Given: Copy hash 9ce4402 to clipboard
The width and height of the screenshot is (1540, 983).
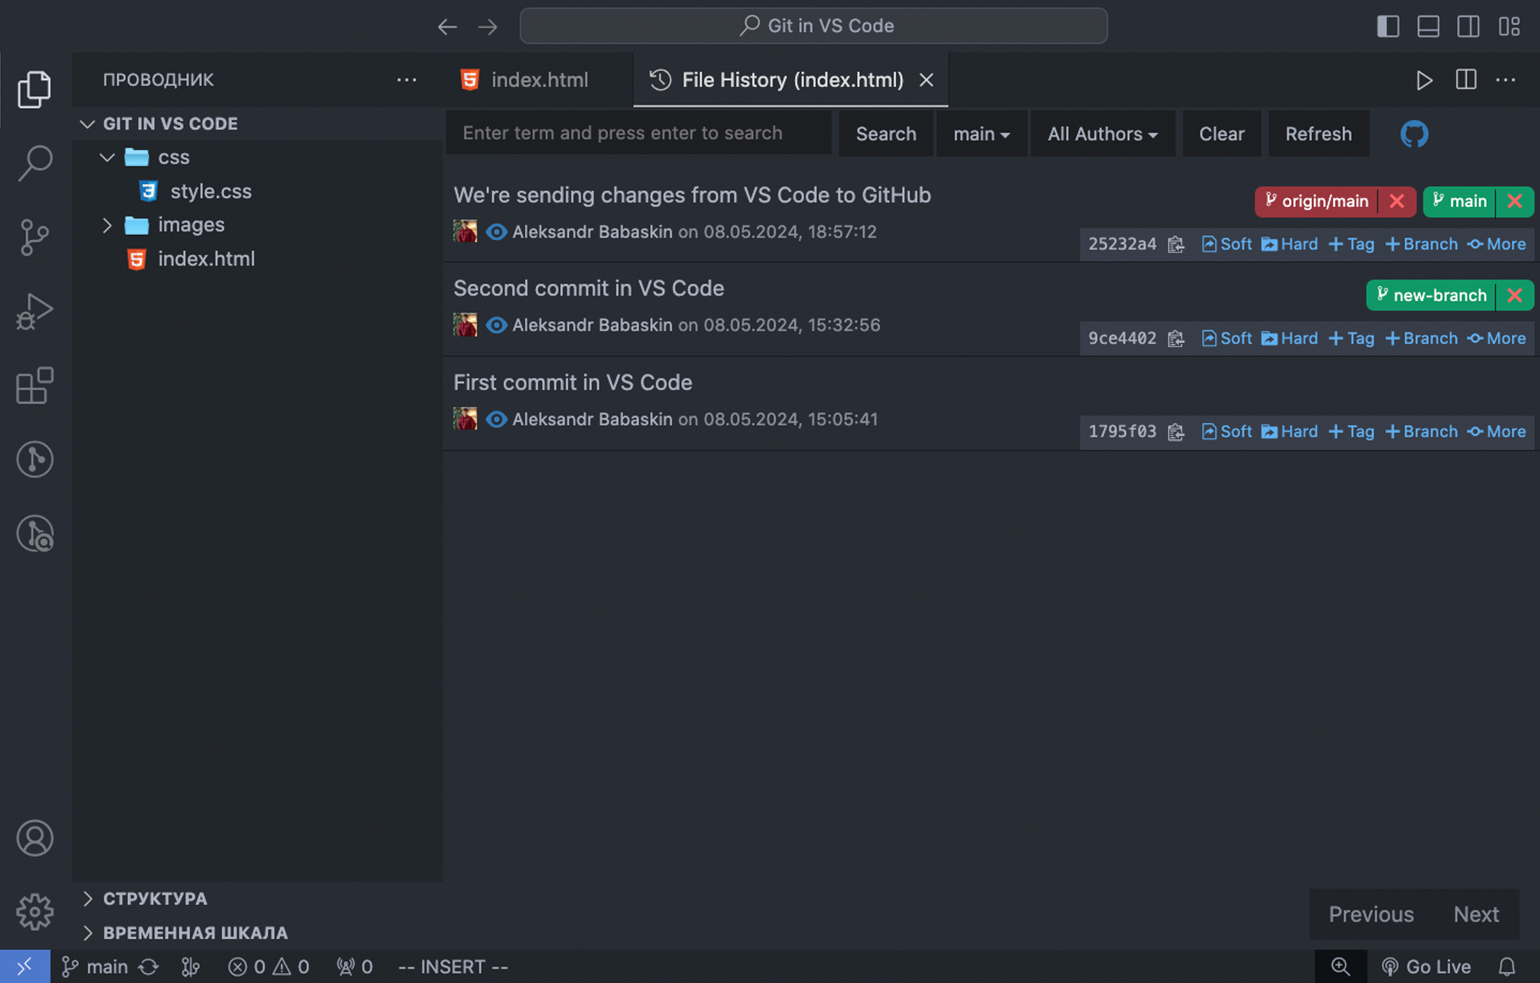Looking at the screenshot, I should (1176, 338).
